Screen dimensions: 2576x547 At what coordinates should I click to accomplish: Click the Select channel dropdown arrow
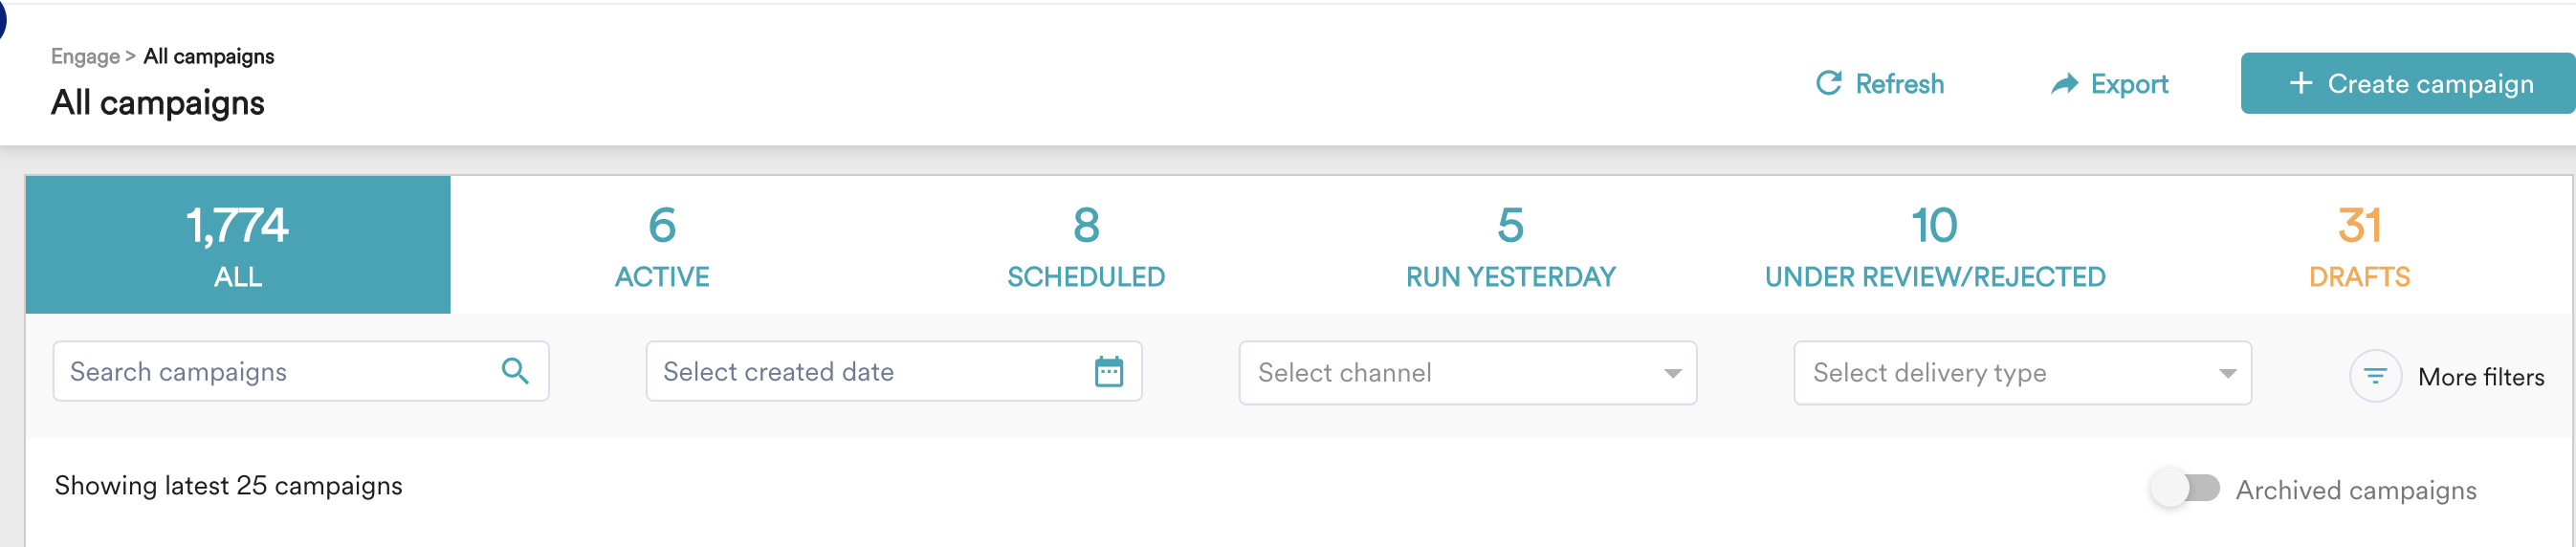(x=1672, y=373)
